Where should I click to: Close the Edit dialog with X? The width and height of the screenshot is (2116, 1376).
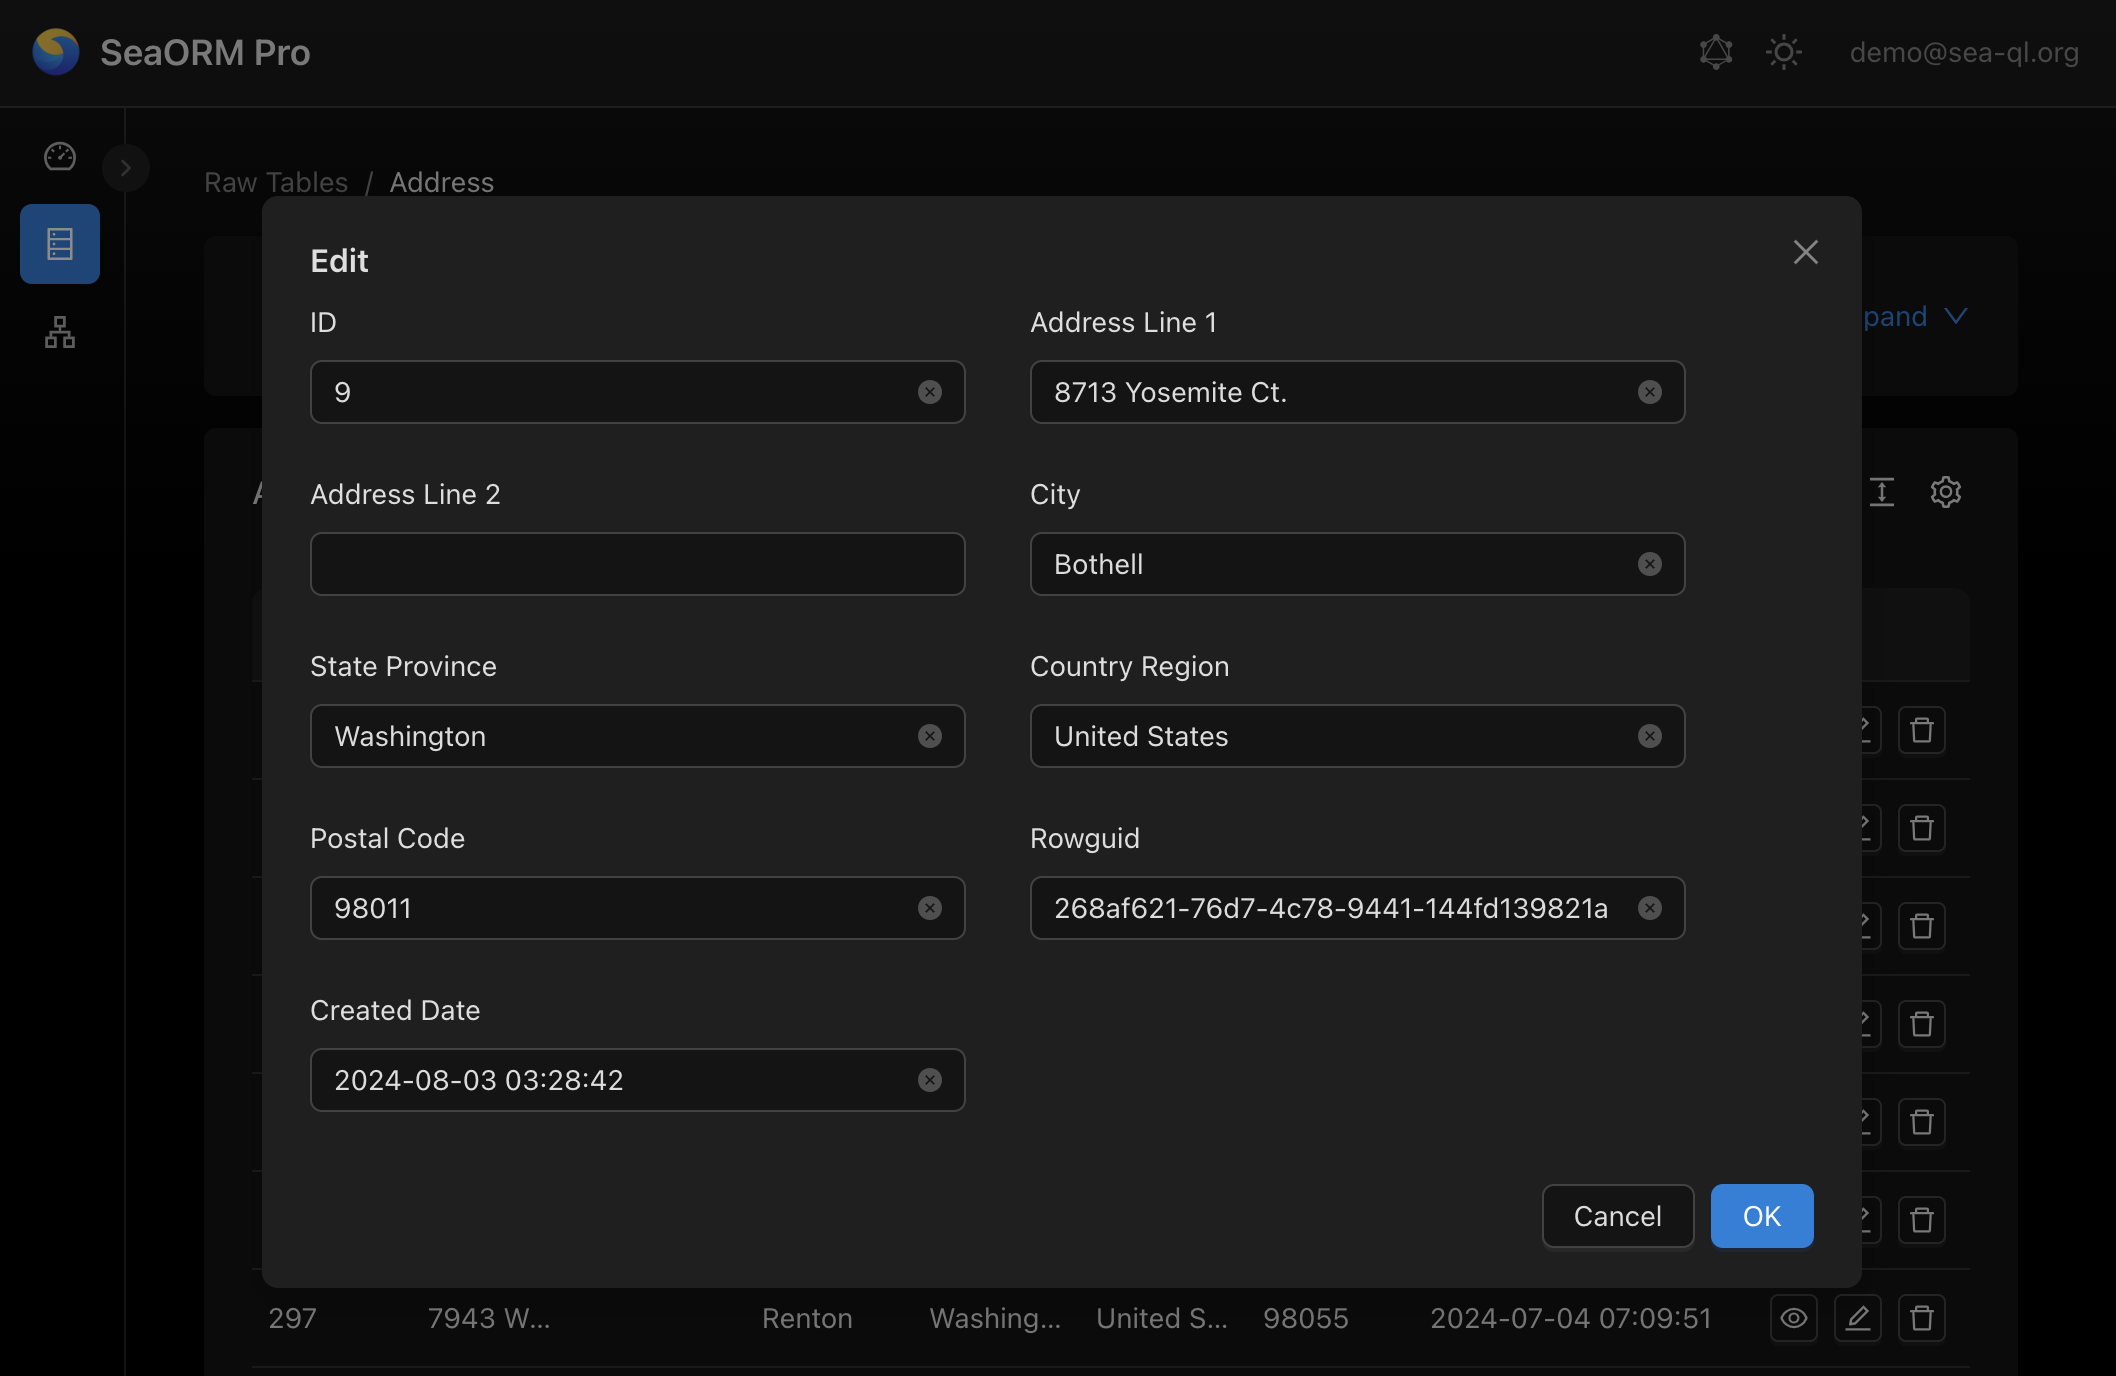pyautogui.click(x=1806, y=252)
